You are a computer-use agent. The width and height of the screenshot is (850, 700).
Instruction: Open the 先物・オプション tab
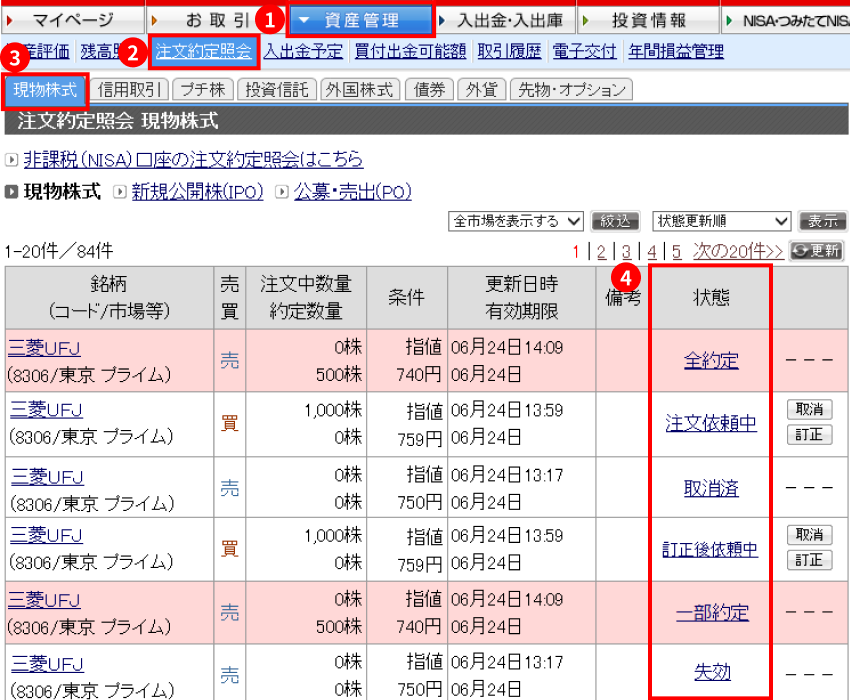click(x=571, y=90)
